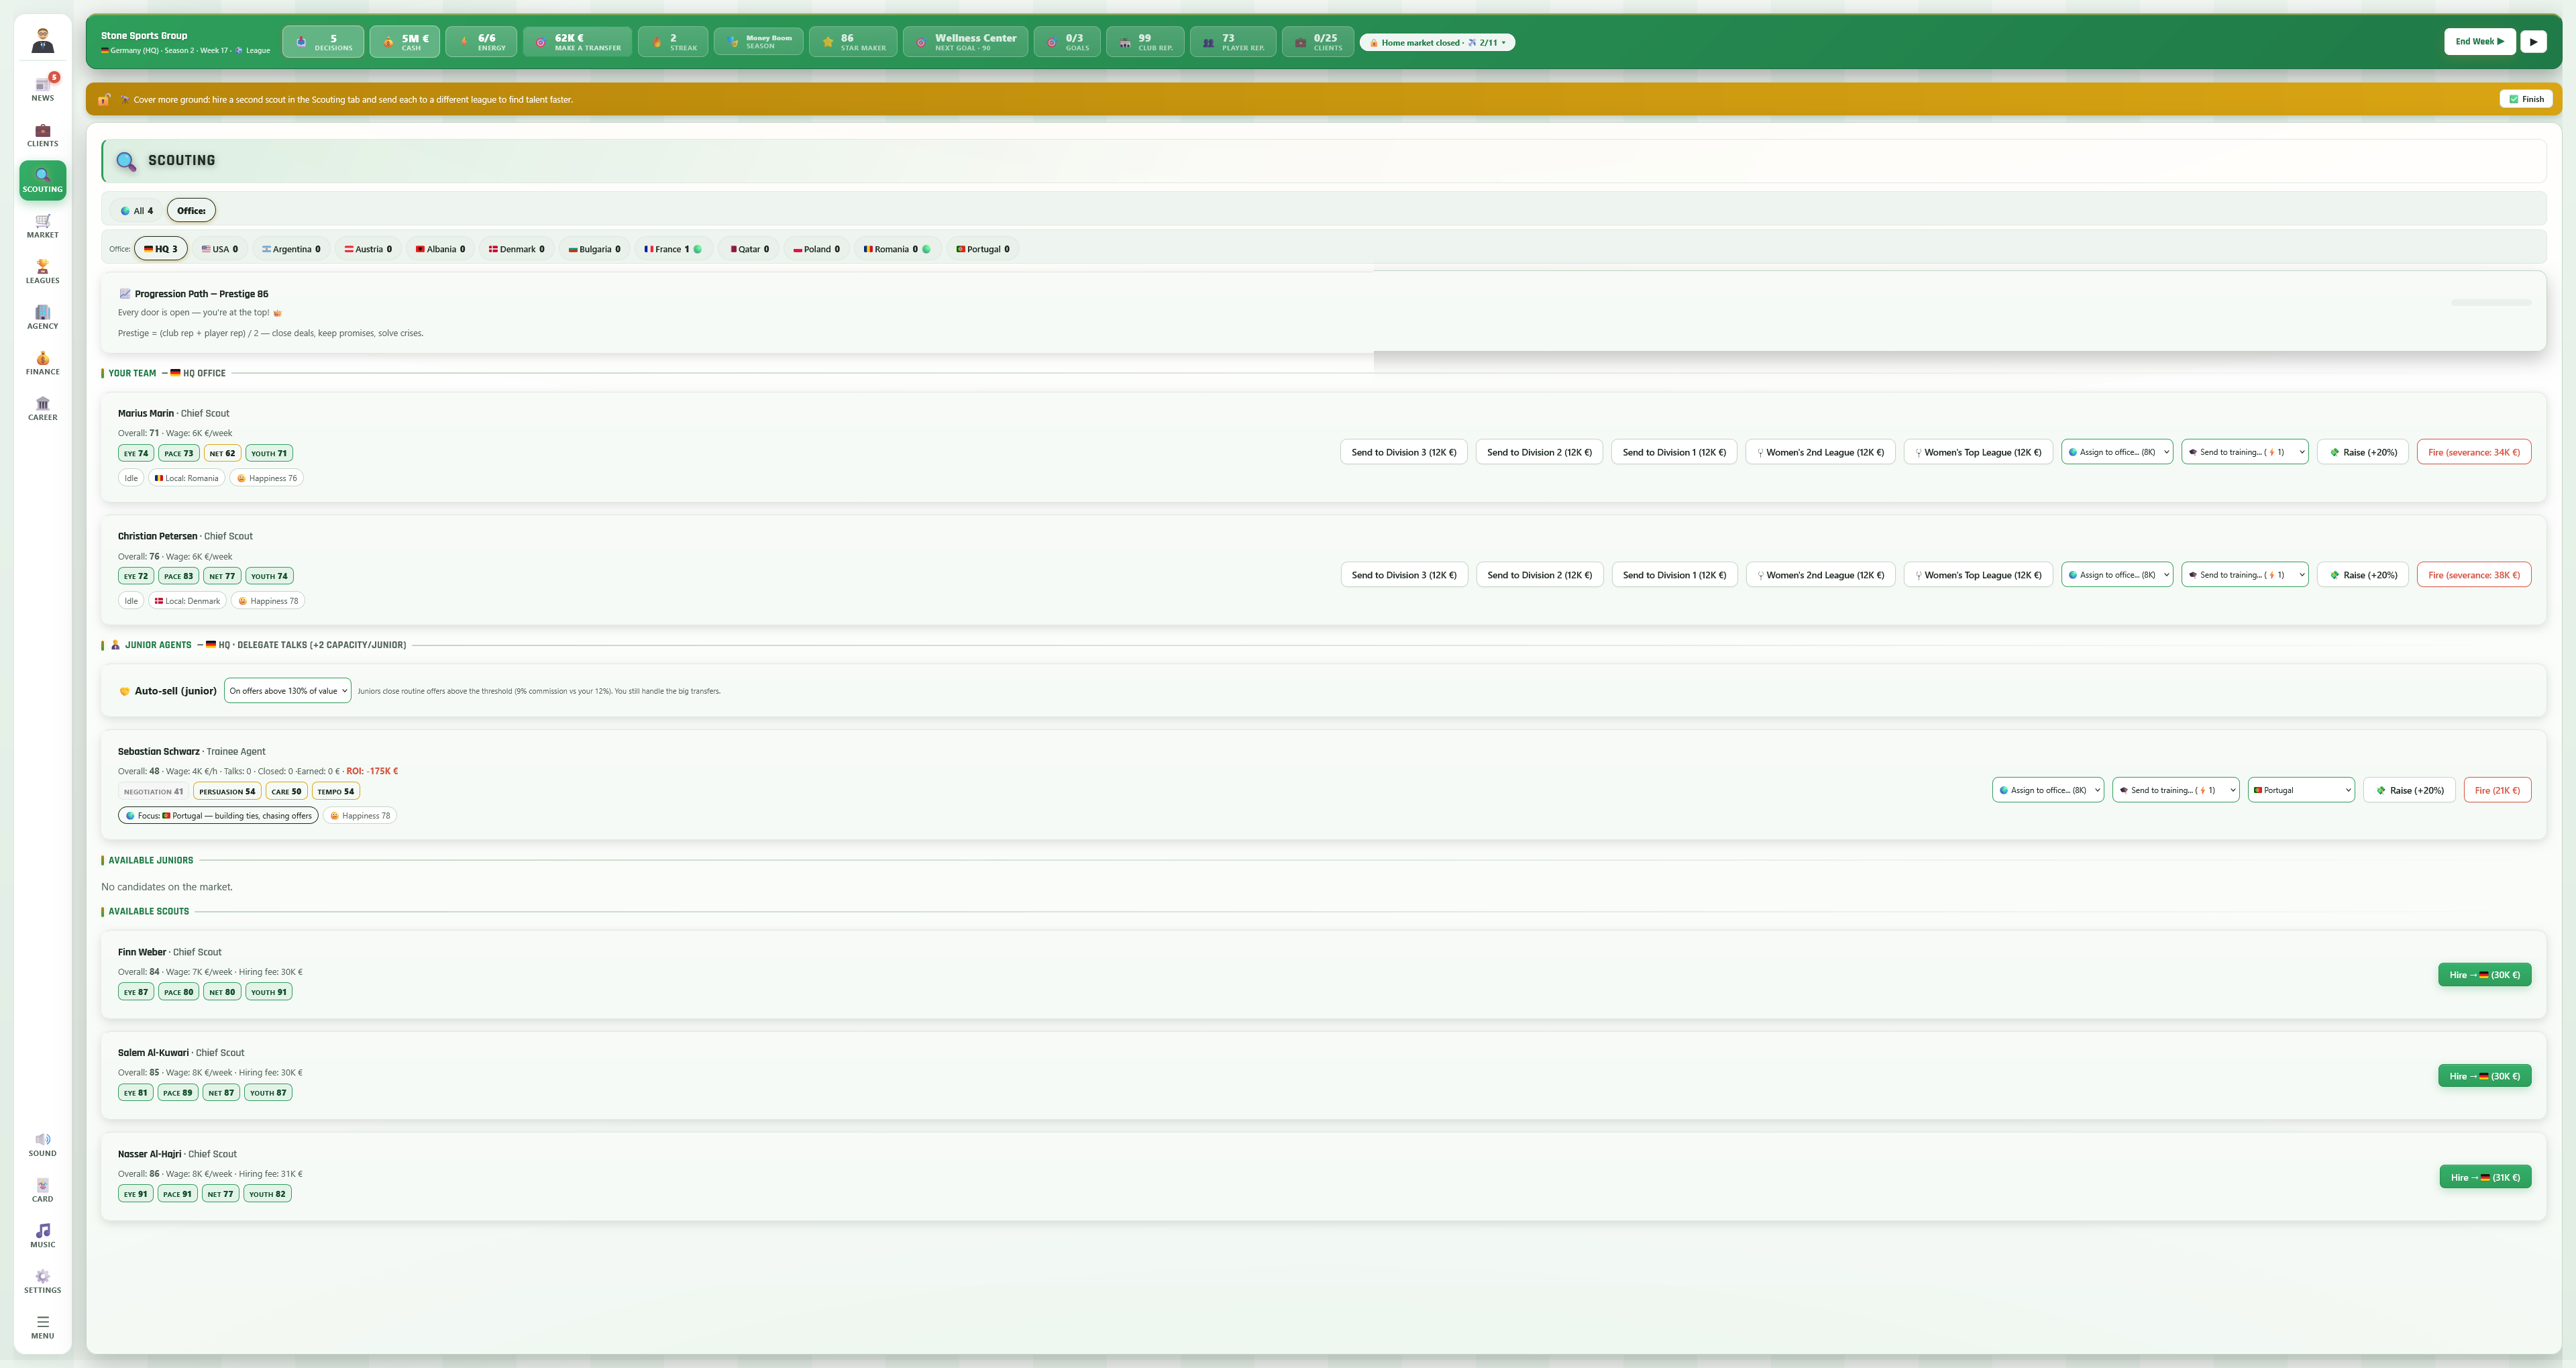
Task: Open Christian Petersen's Send to training dropdown
Action: (2245, 575)
